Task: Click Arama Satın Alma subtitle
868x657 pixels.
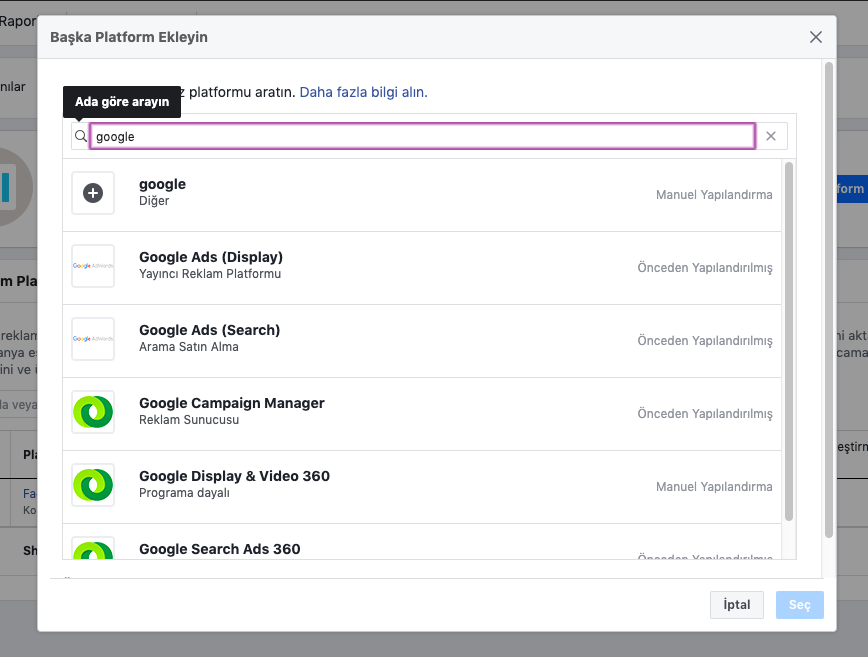Action: pyautogui.click(x=189, y=347)
